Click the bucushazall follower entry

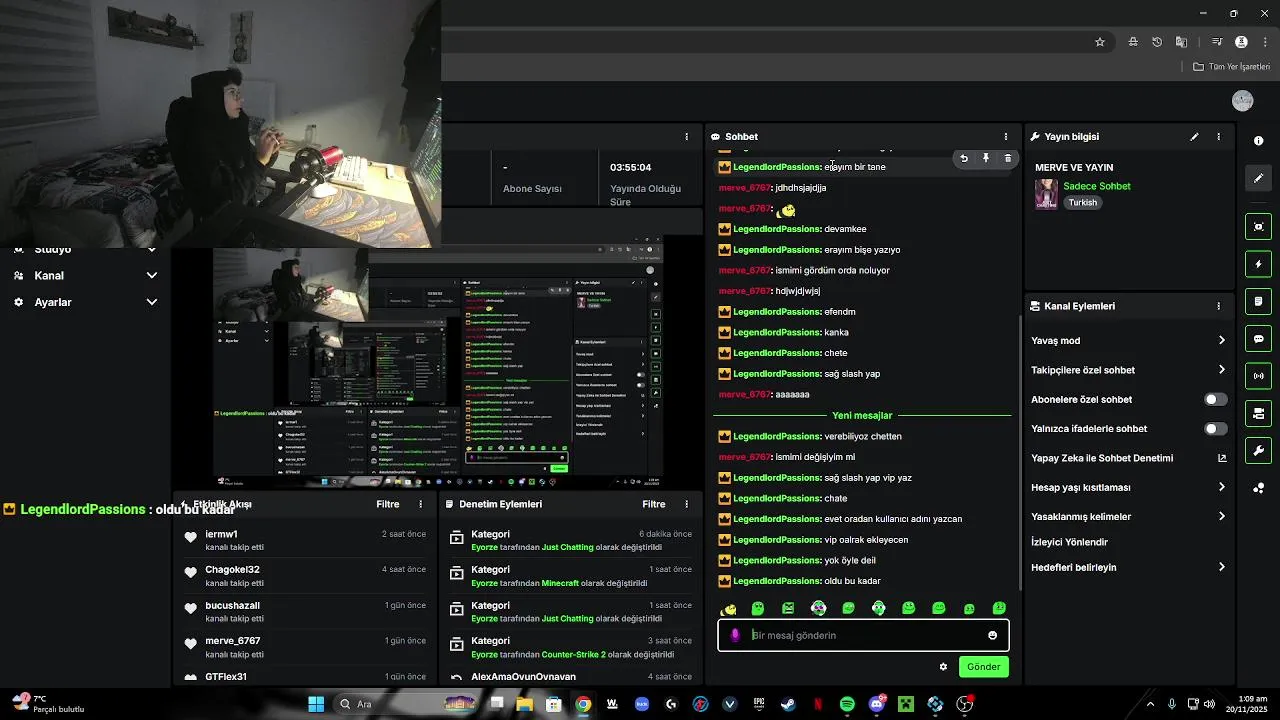305,611
